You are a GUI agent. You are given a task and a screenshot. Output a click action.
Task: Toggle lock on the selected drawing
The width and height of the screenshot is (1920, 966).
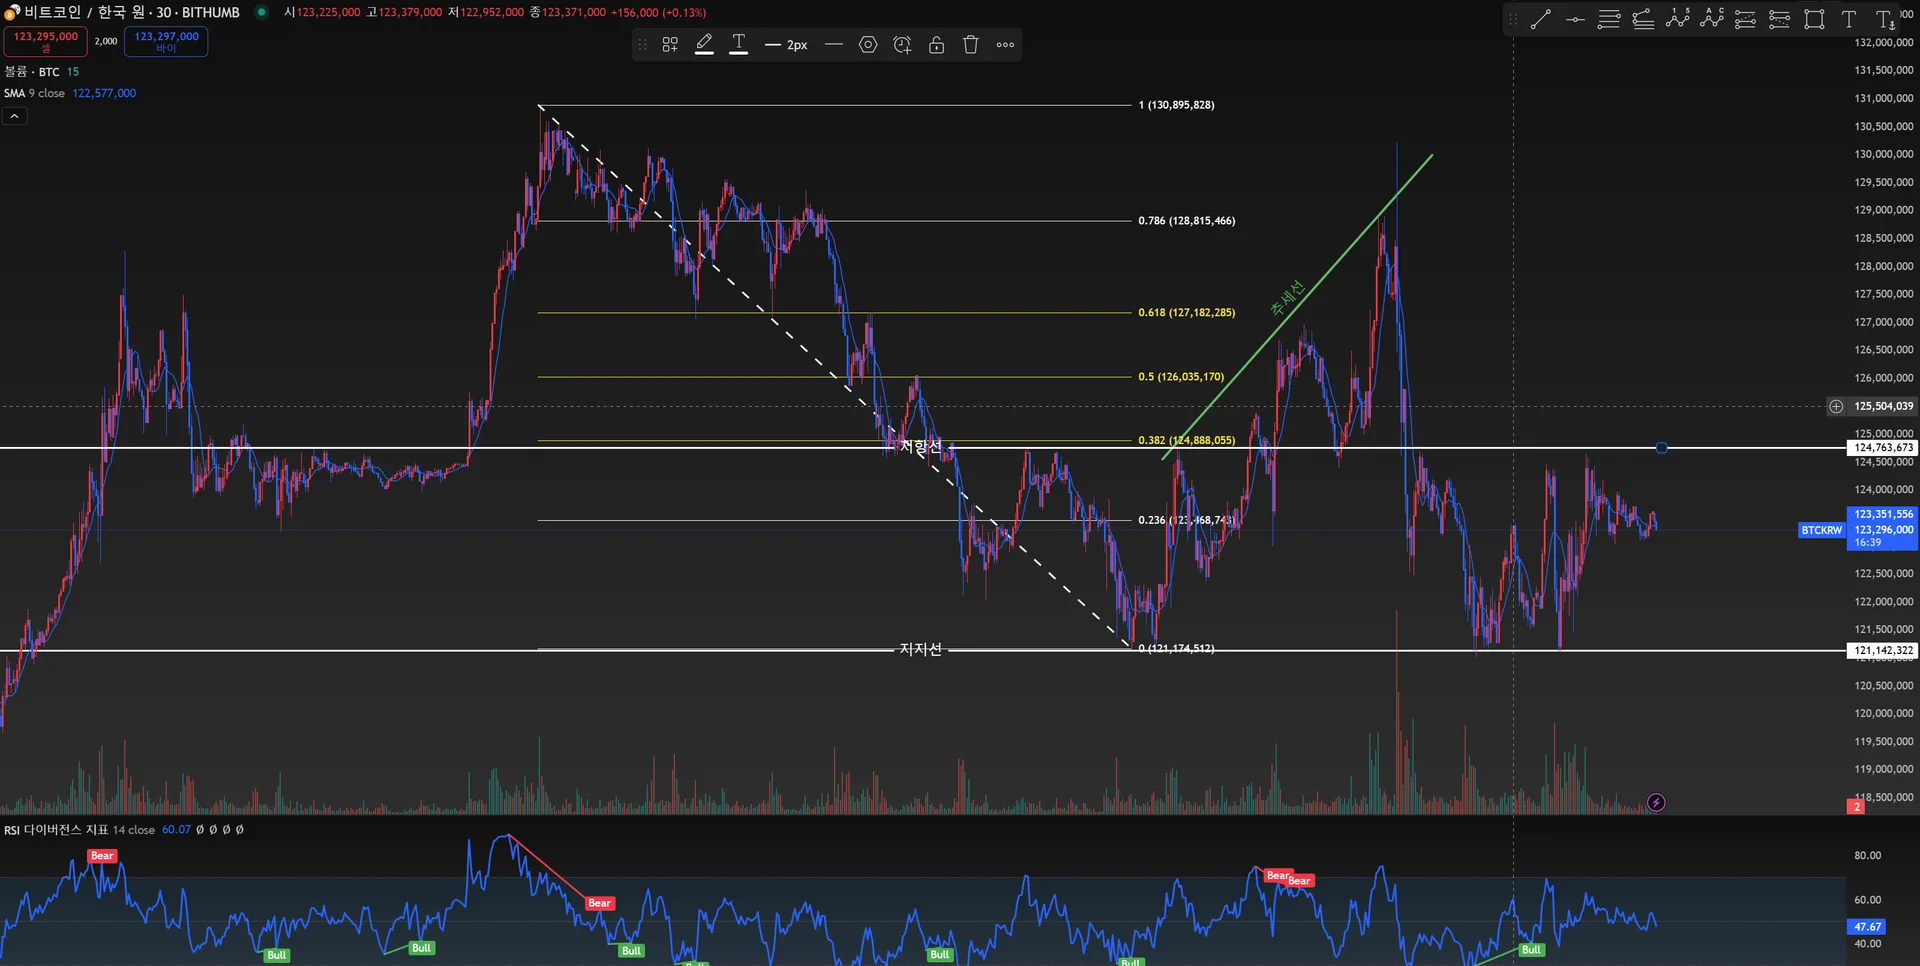pyautogui.click(x=936, y=45)
